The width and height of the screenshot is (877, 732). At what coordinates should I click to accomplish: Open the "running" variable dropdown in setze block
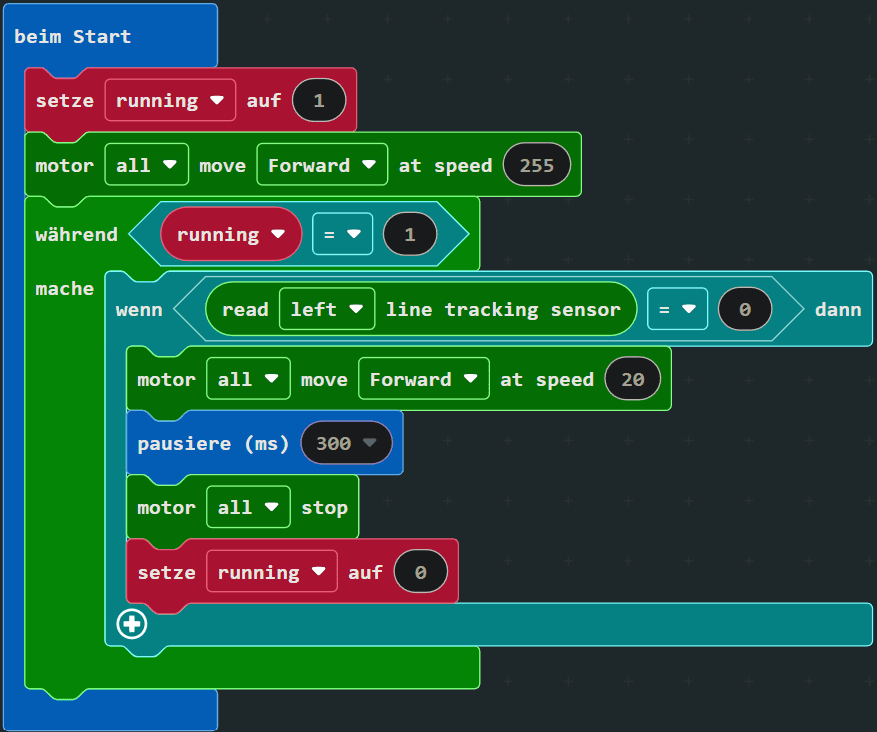170,100
